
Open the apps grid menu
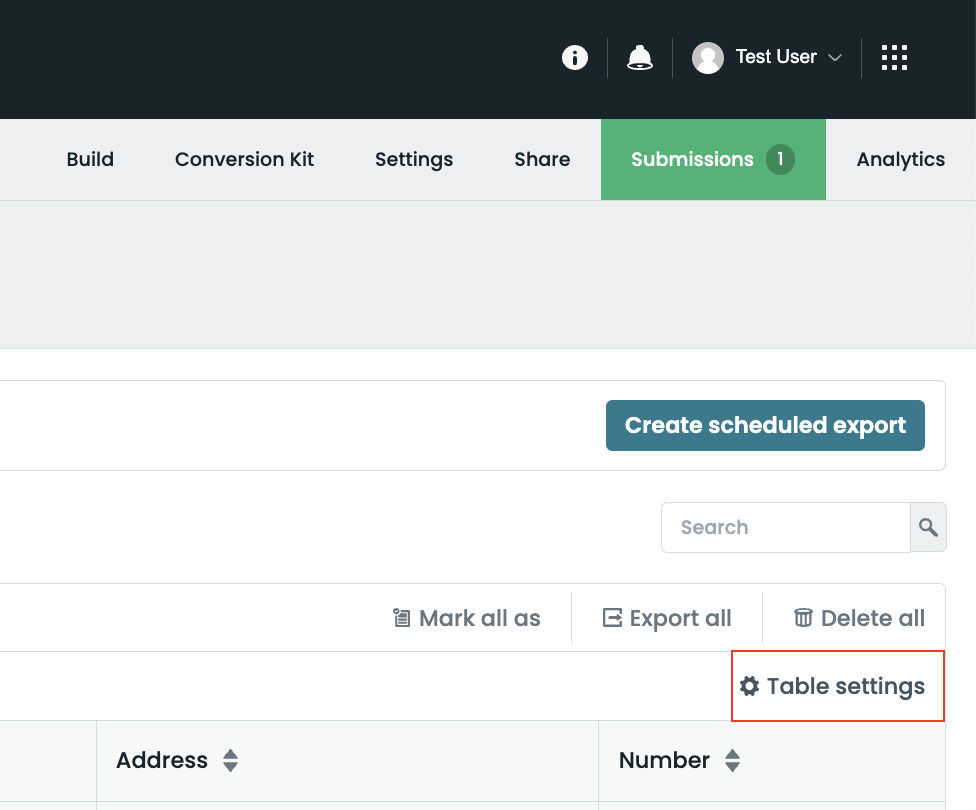894,58
